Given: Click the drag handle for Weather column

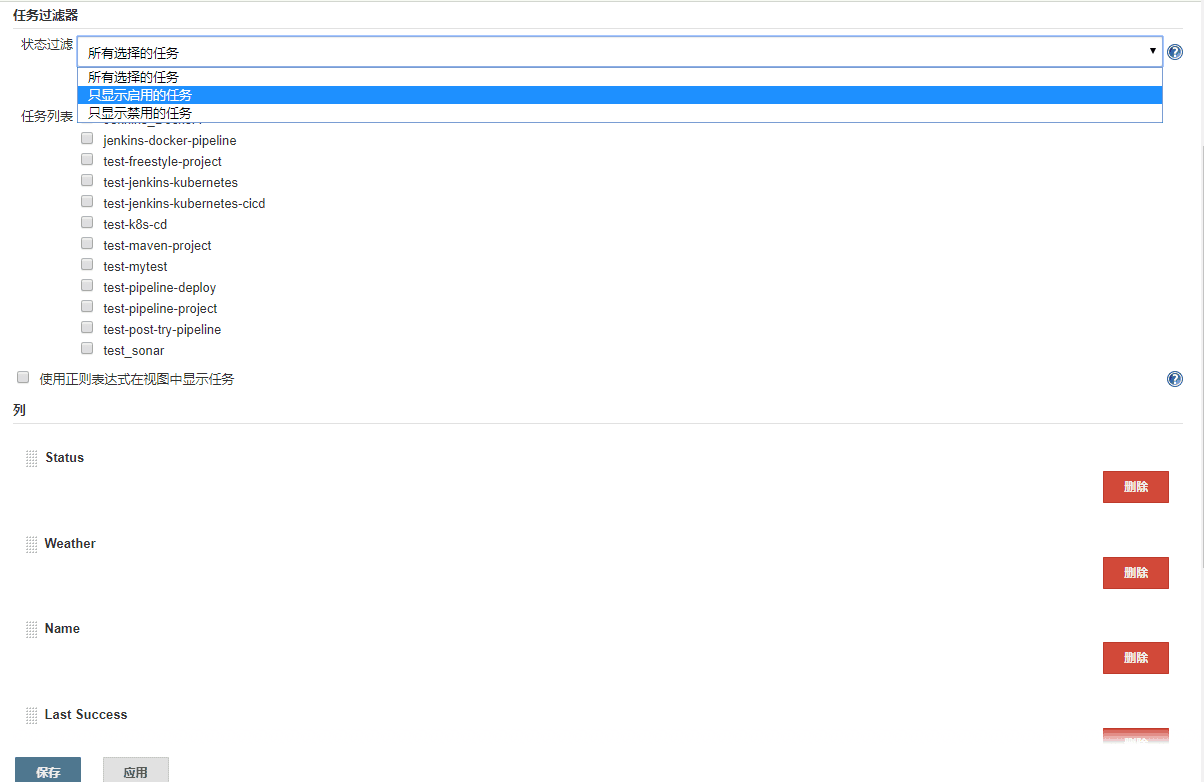Looking at the screenshot, I should pos(31,545).
